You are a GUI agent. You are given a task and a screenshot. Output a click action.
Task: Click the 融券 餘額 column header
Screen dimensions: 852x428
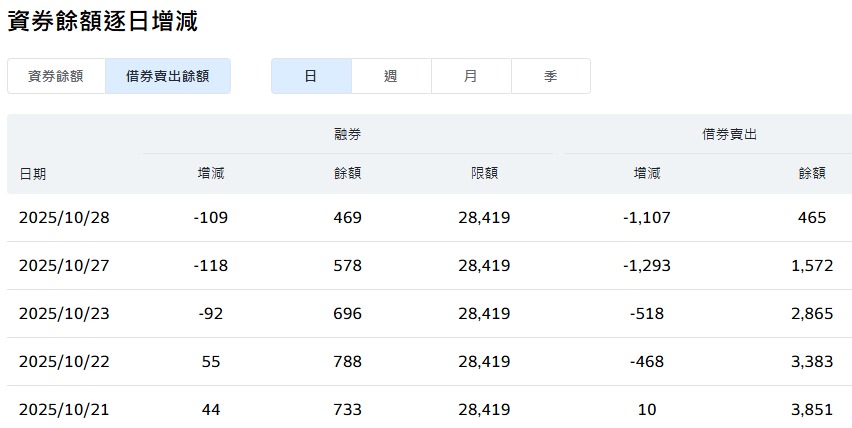coord(348,173)
